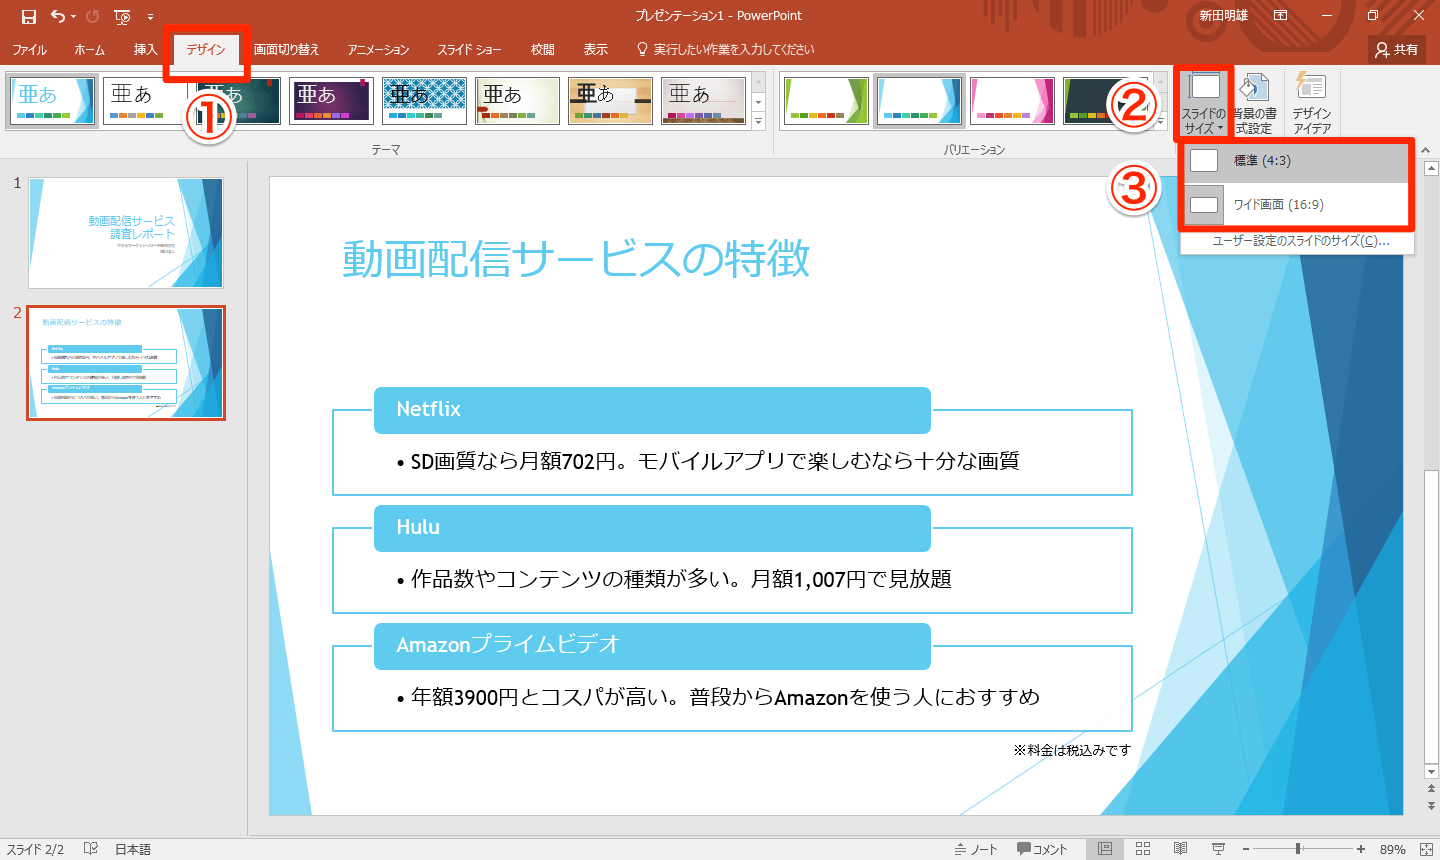Switch to the 挿入 tab

pyautogui.click(x=146, y=49)
